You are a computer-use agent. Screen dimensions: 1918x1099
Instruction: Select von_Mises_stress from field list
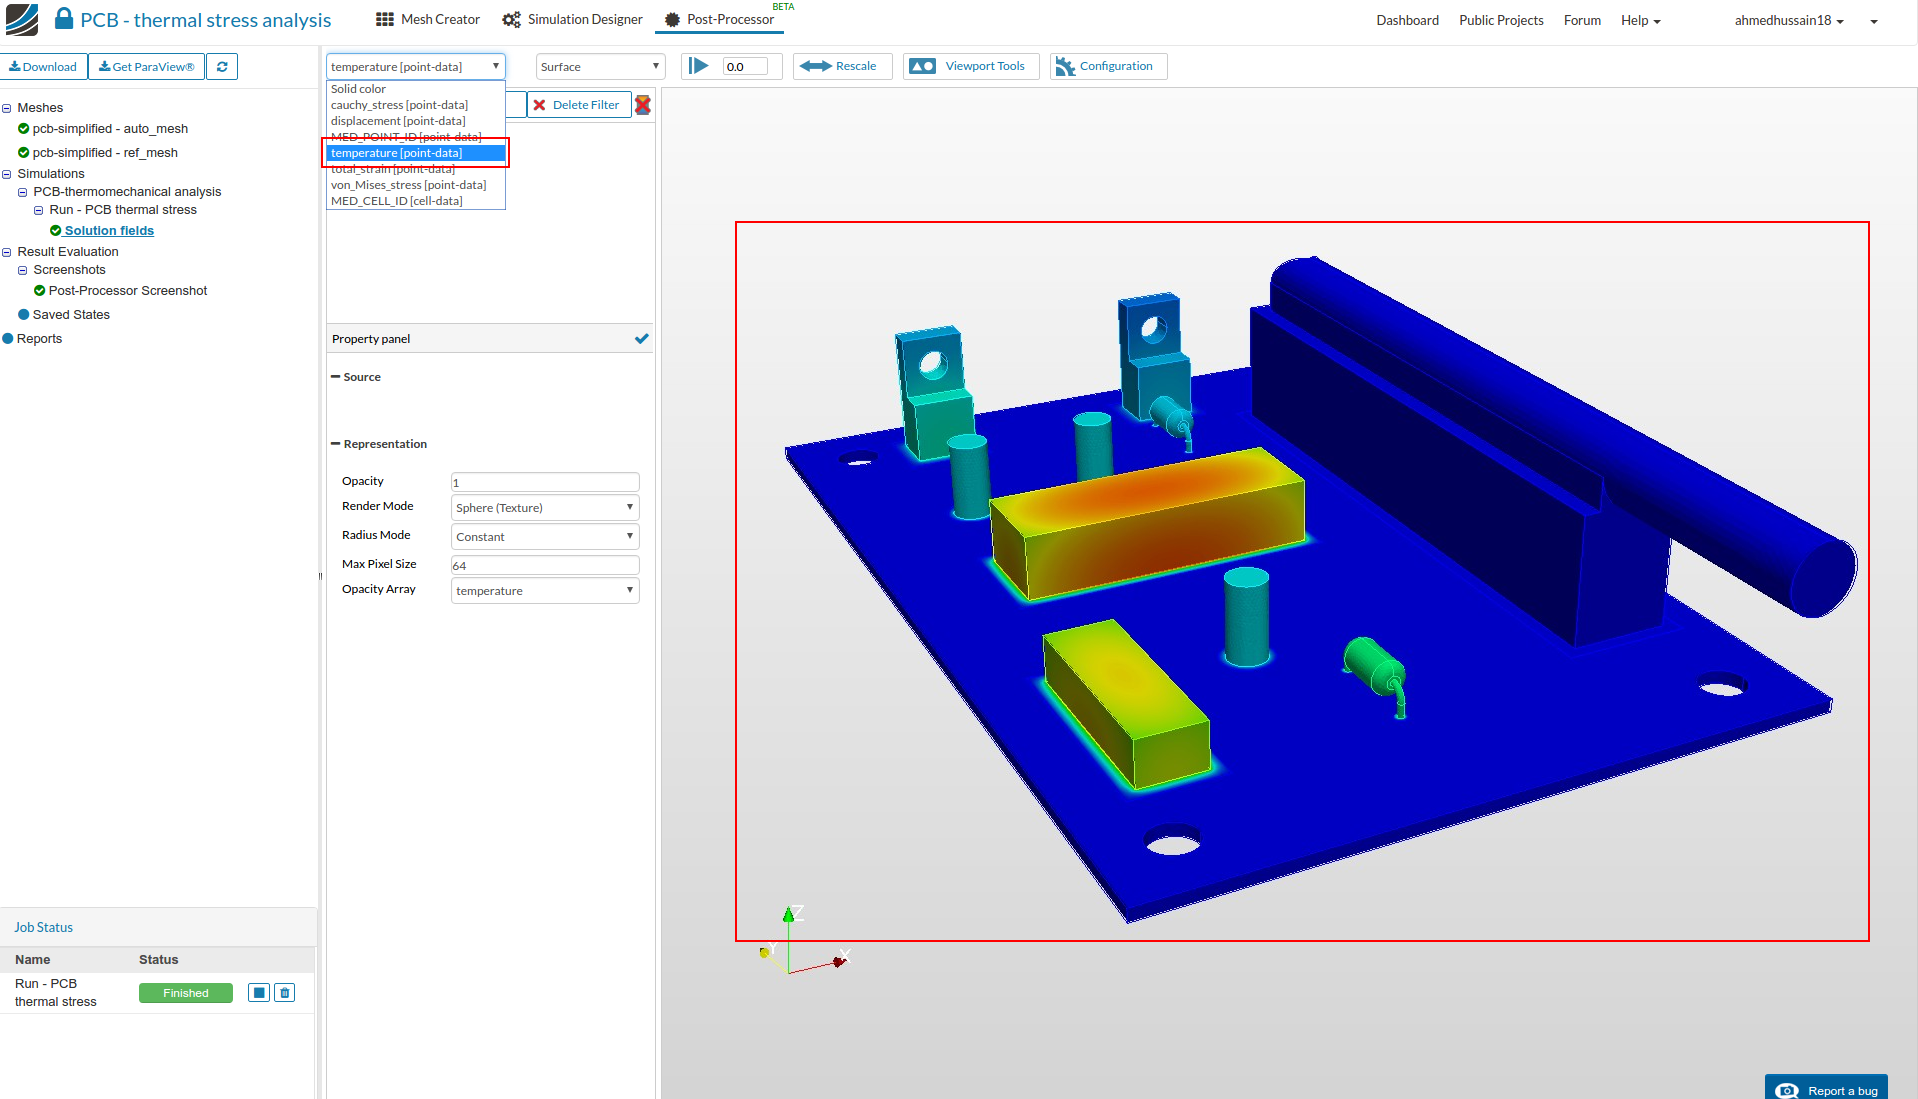(x=408, y=185)
